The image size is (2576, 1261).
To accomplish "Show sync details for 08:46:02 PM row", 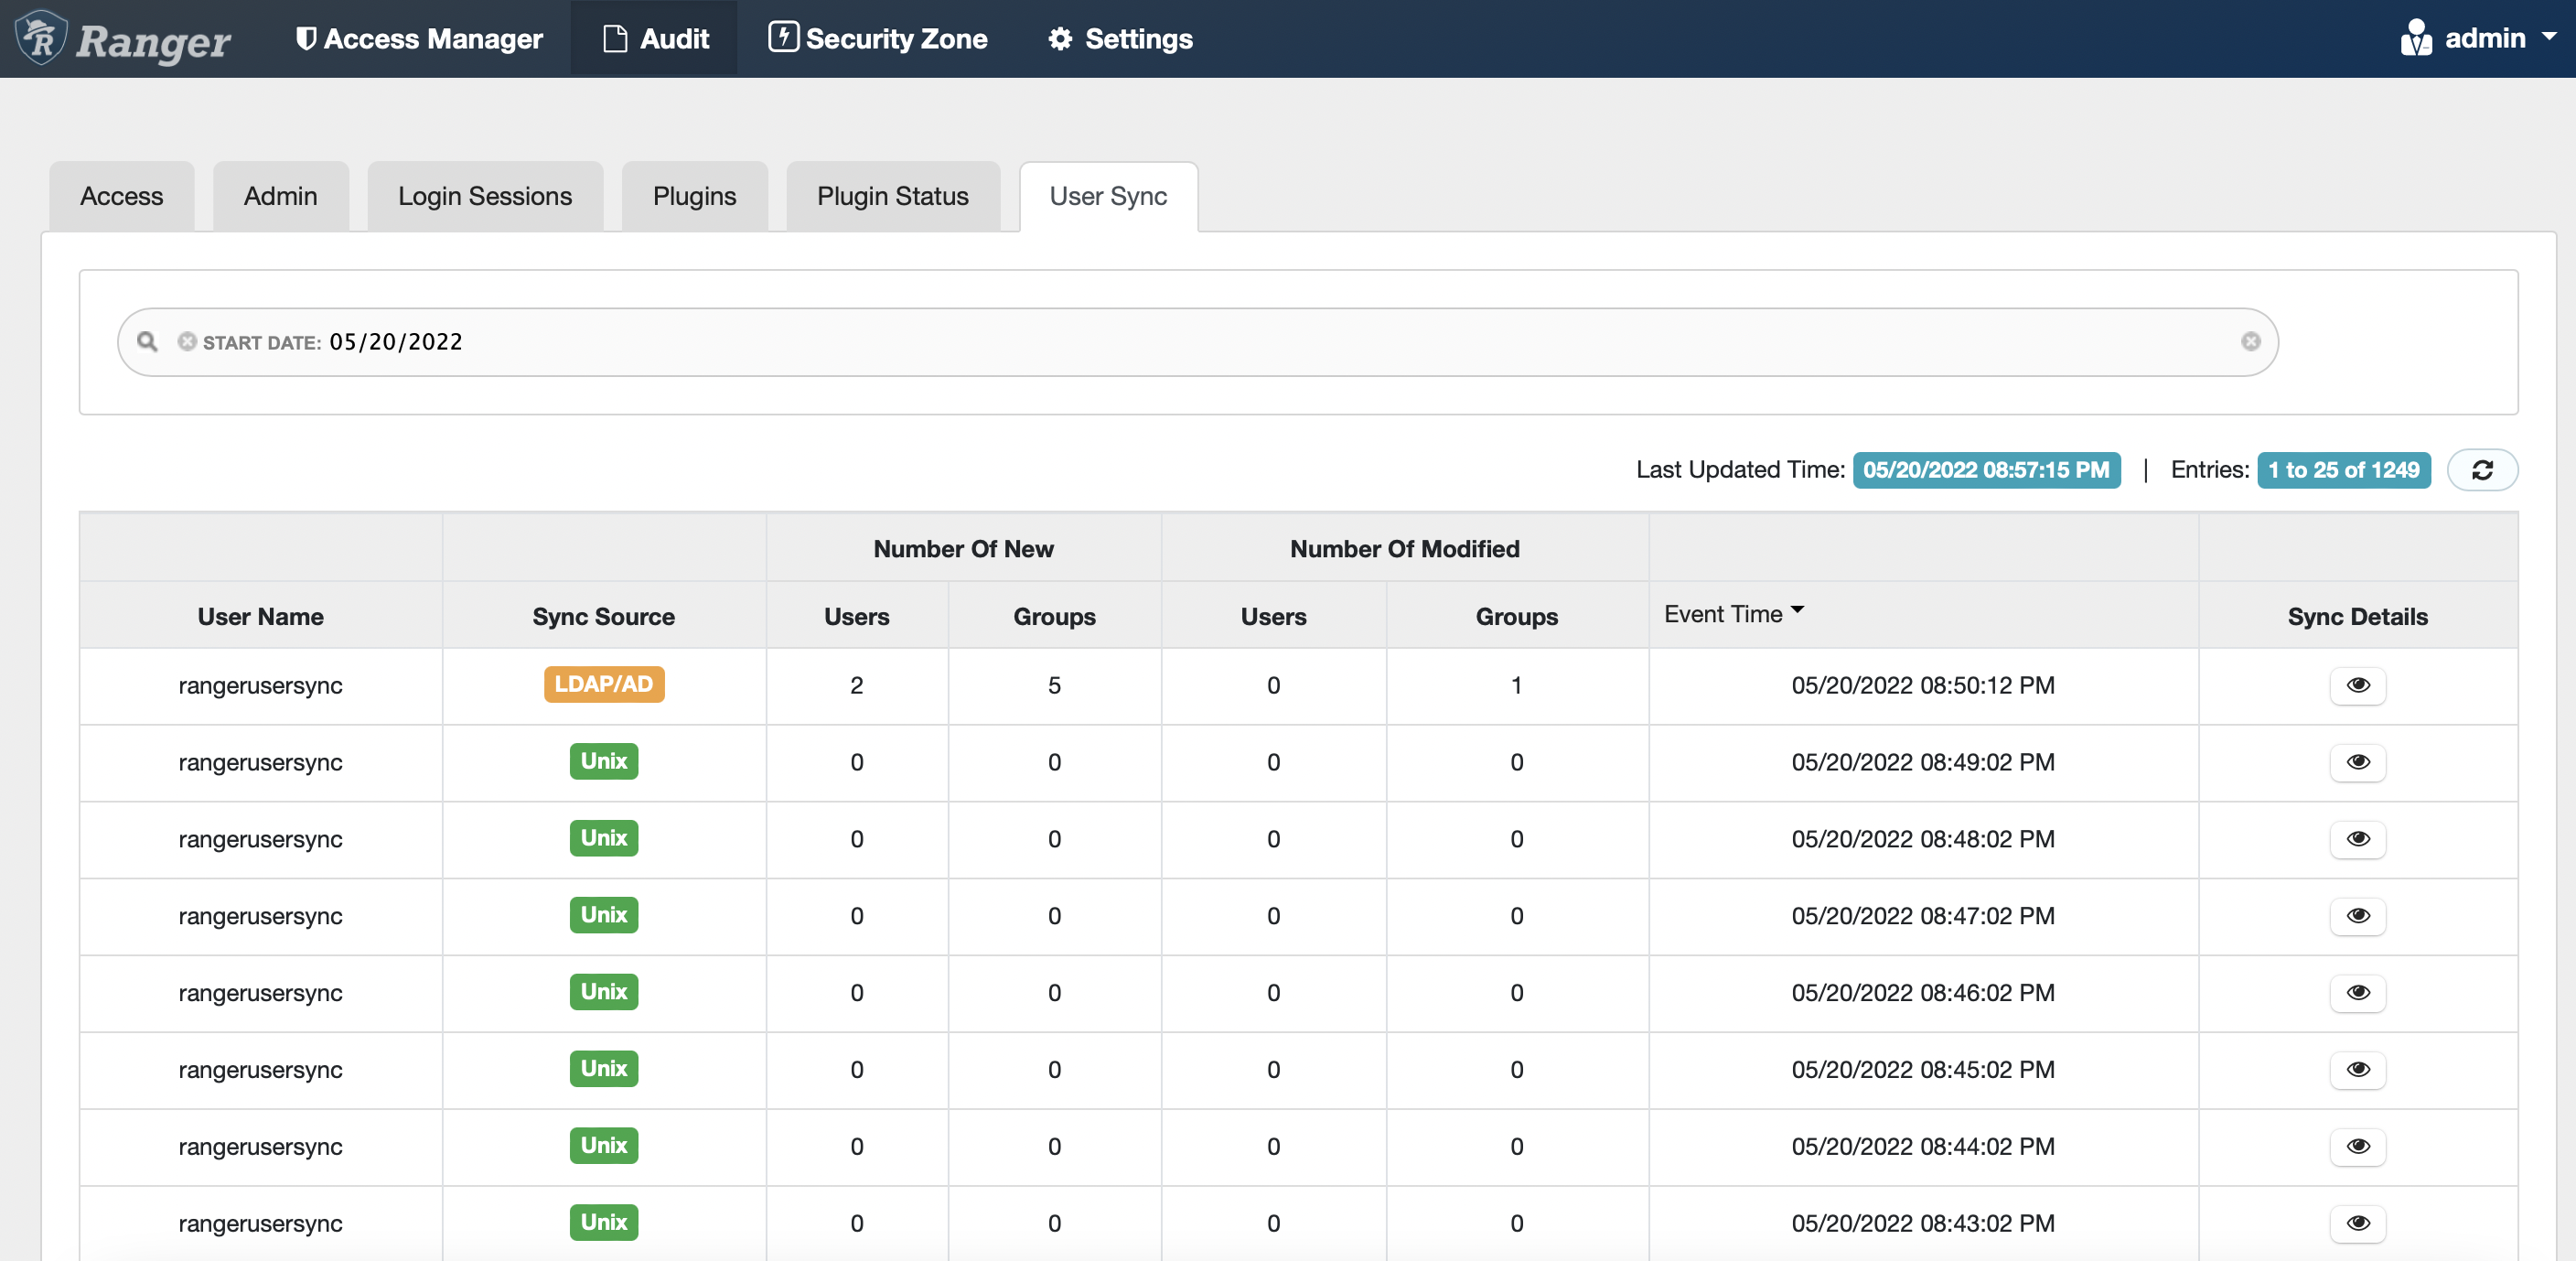I will (x=2357, y=992).
